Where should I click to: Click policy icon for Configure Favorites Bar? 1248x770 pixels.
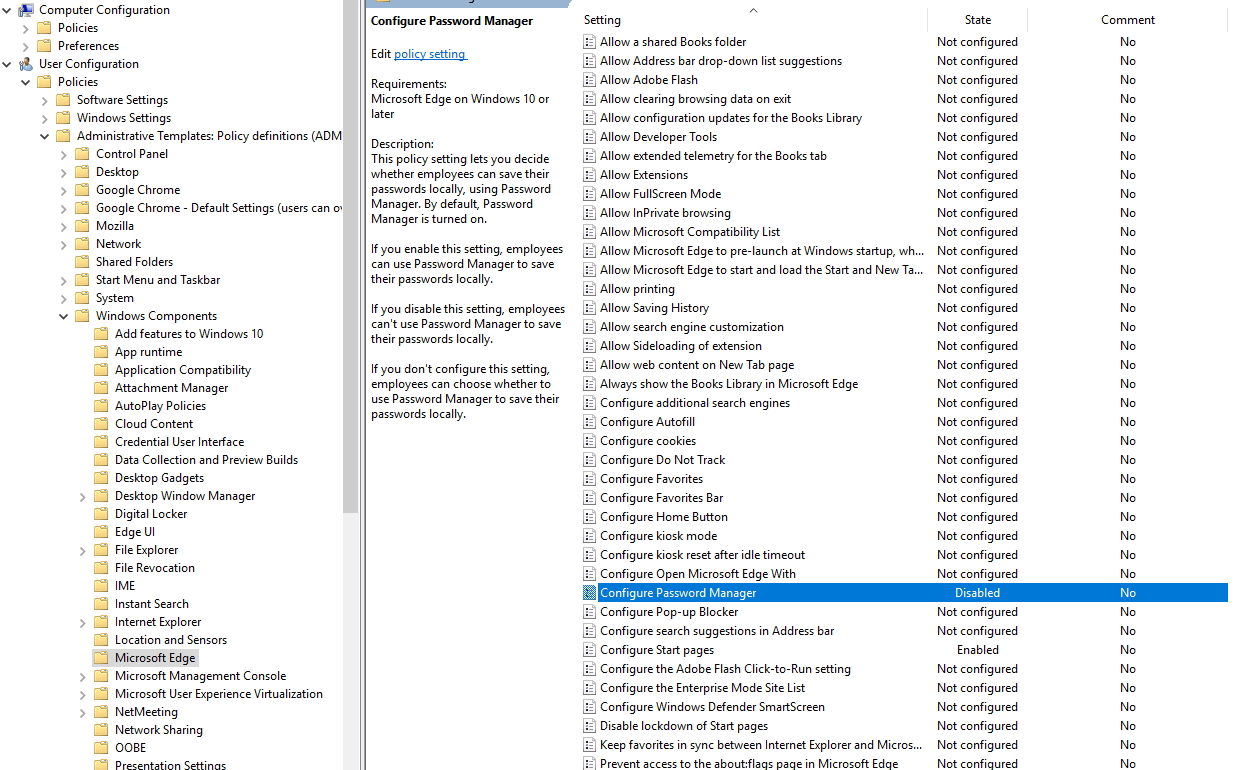(589, 498)
